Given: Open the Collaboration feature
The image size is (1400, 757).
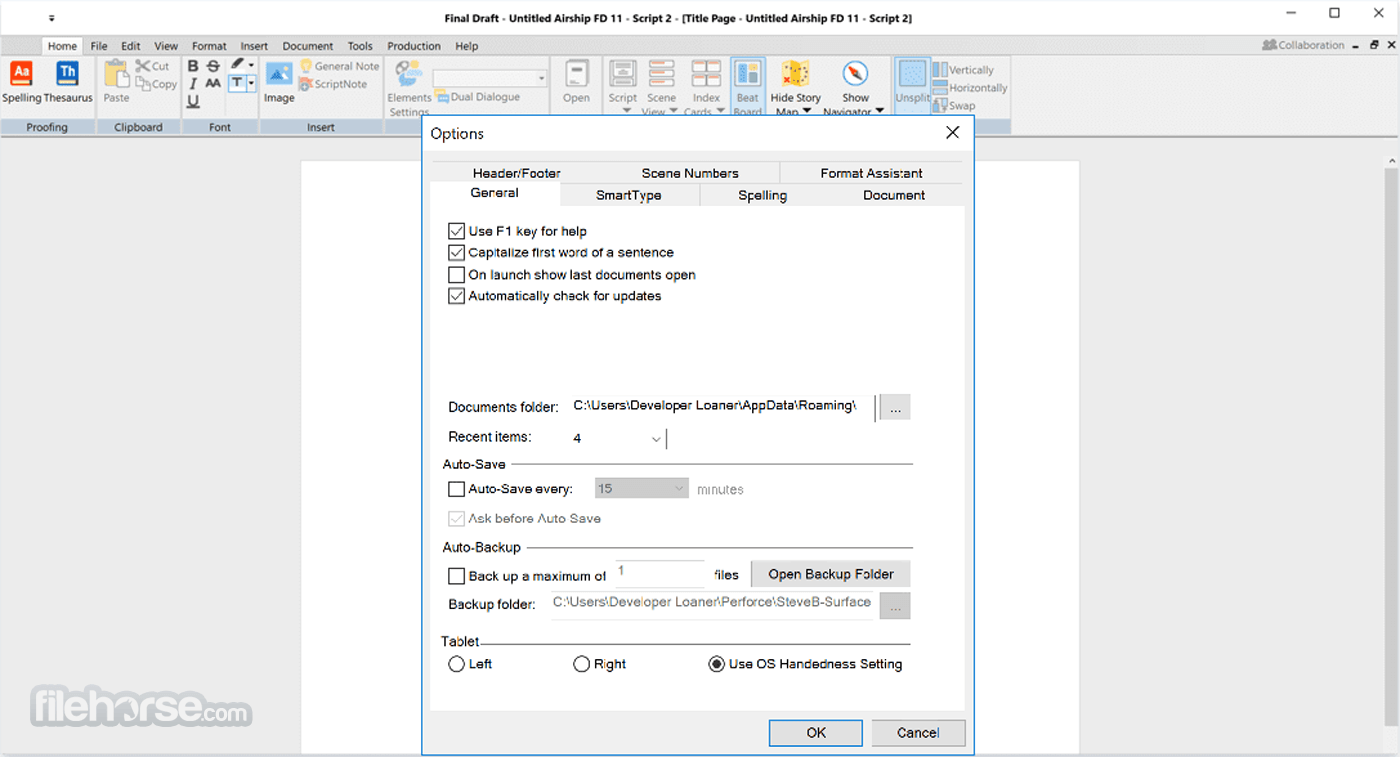Looking at the screenshot, I should [1303, 45].
